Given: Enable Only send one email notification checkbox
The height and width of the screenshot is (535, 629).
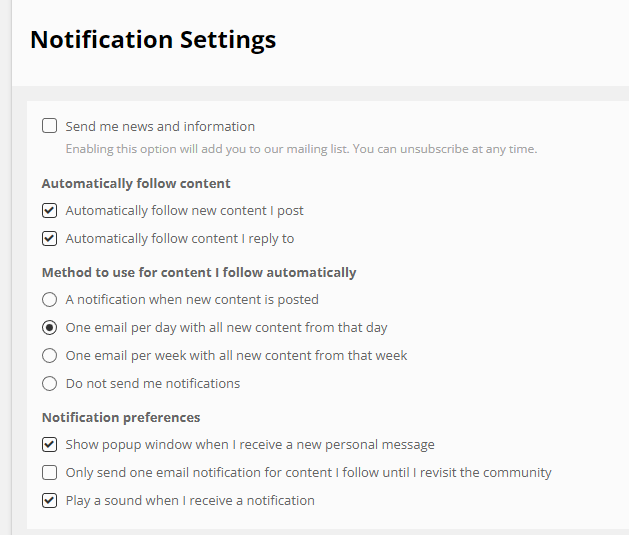Looking at the screenshot, I should coord(49,472).
